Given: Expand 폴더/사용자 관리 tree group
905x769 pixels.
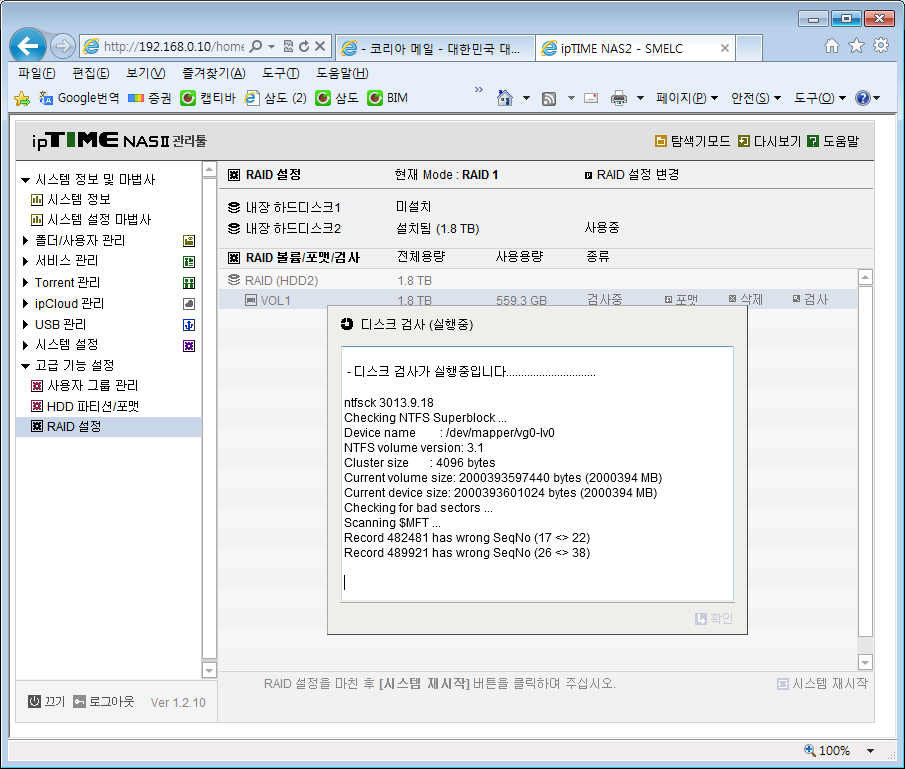Looking at the screenshot, I should pos(25,240).
